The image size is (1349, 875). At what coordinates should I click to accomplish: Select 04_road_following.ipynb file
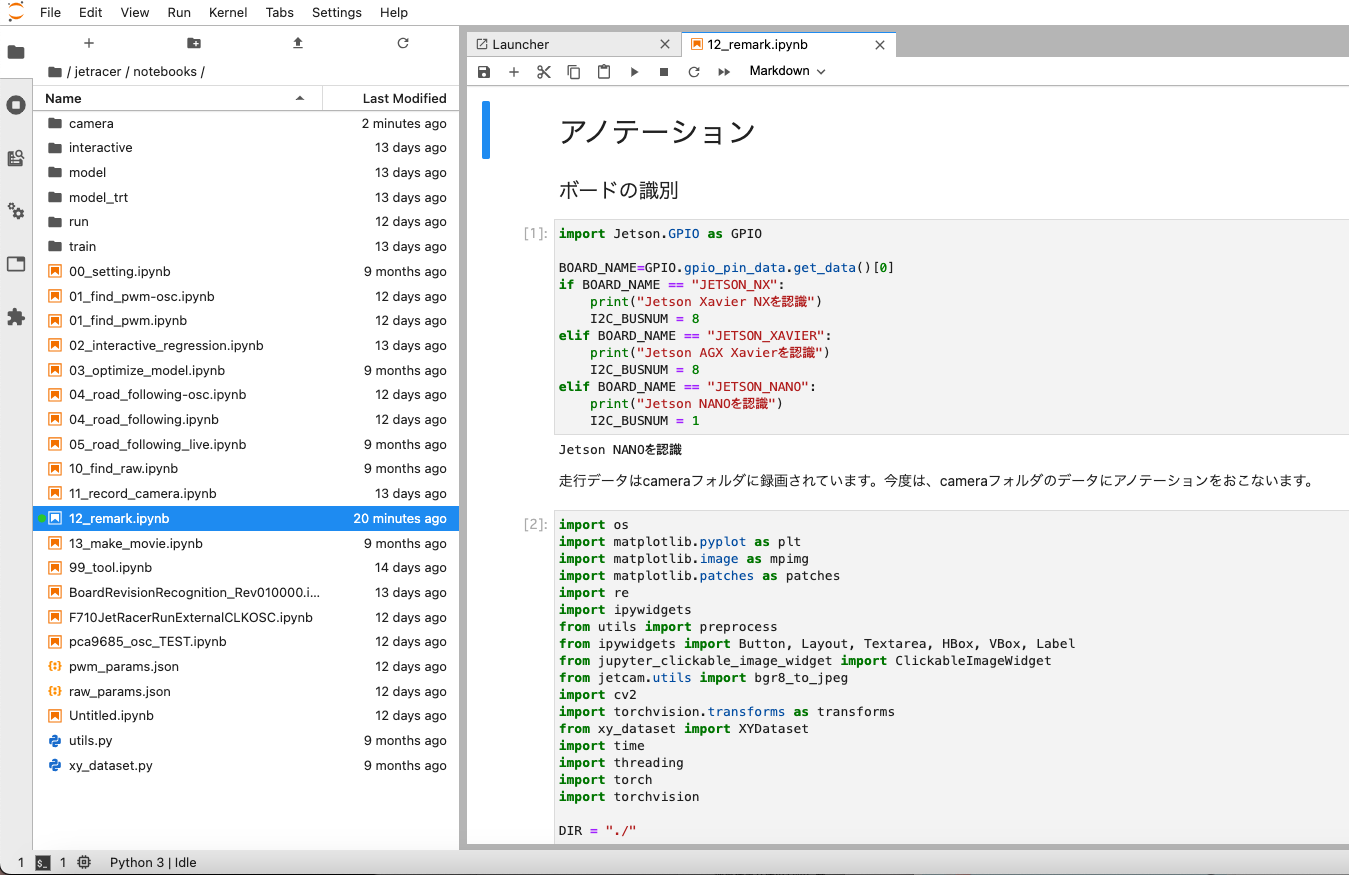(246, 419)
